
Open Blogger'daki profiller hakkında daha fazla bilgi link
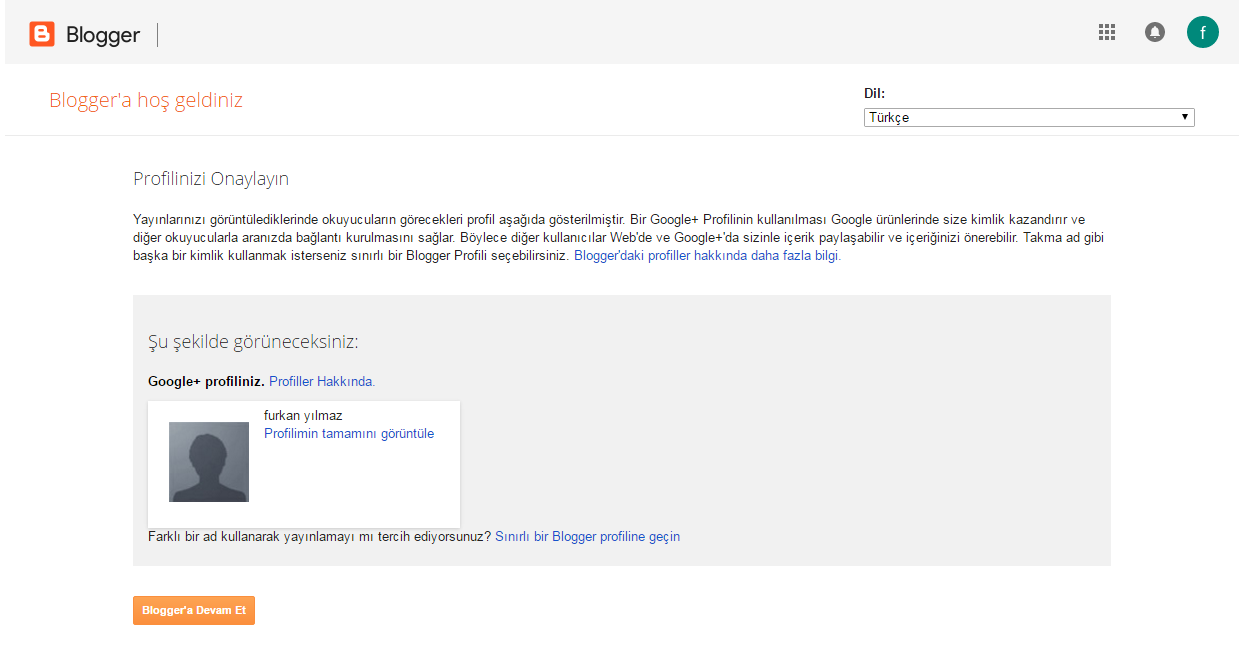click(707, 255)
